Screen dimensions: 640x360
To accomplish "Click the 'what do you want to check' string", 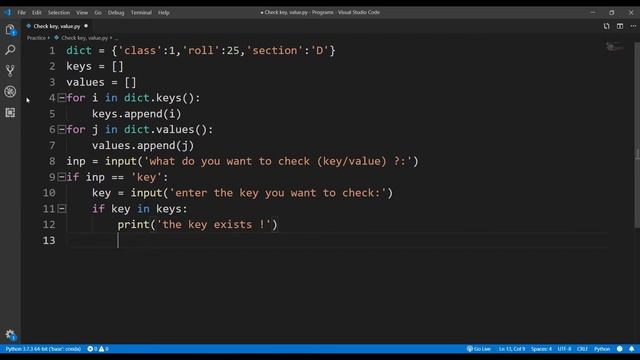I will click(278, 161).
